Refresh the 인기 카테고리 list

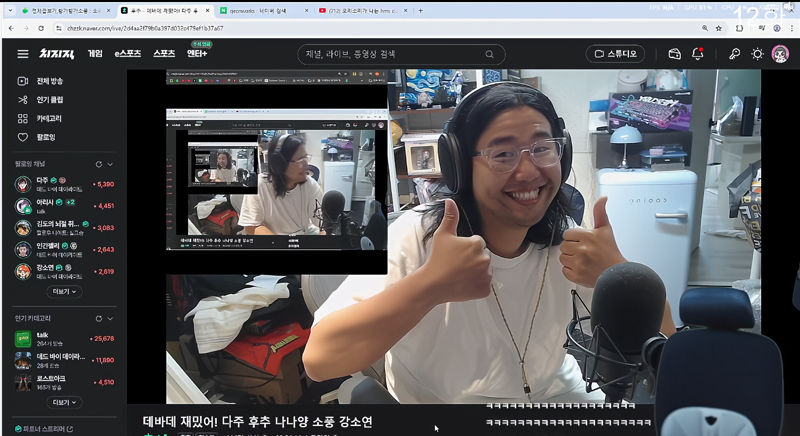point(98,317)
